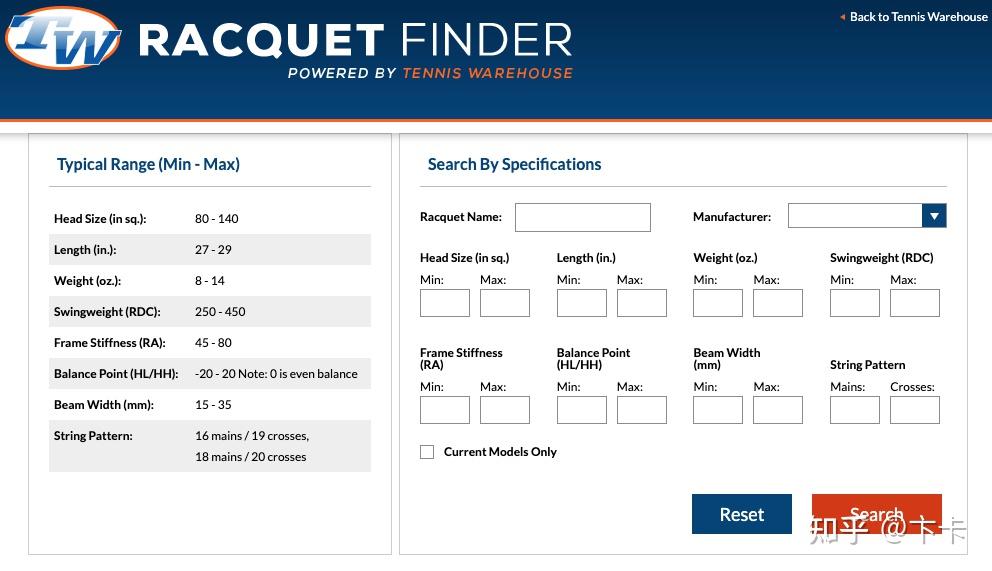Focus the Head Size Min field

[x=445, y=303]
